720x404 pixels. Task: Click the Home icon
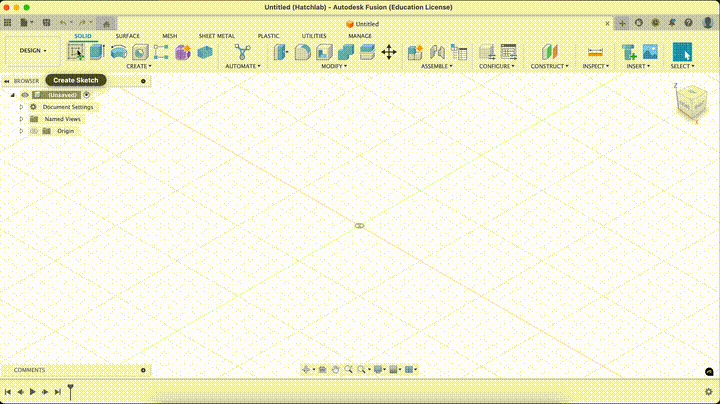pos(106,23)
